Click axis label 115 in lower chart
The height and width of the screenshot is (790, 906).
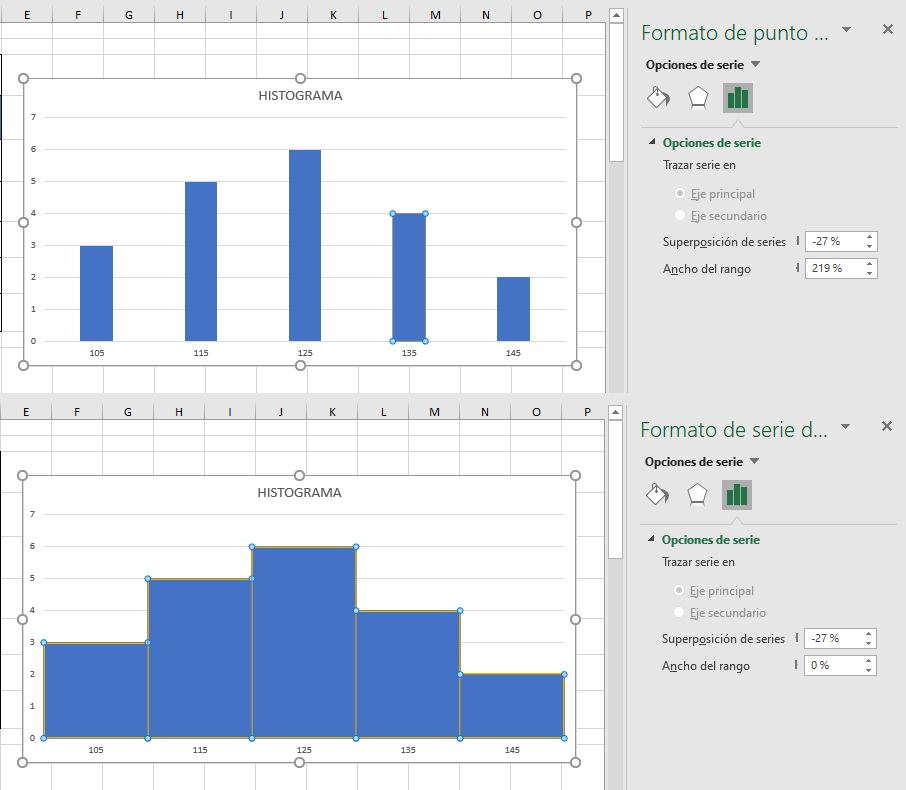(200, 750)
